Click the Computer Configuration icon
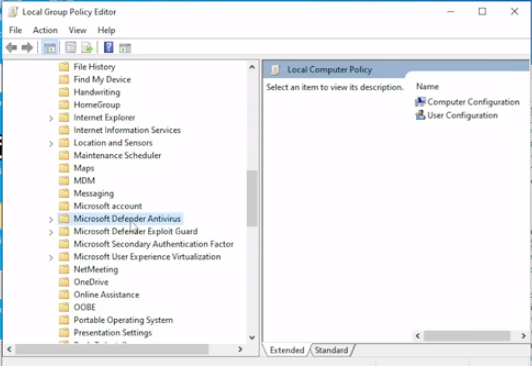 [x=420, y=102]
